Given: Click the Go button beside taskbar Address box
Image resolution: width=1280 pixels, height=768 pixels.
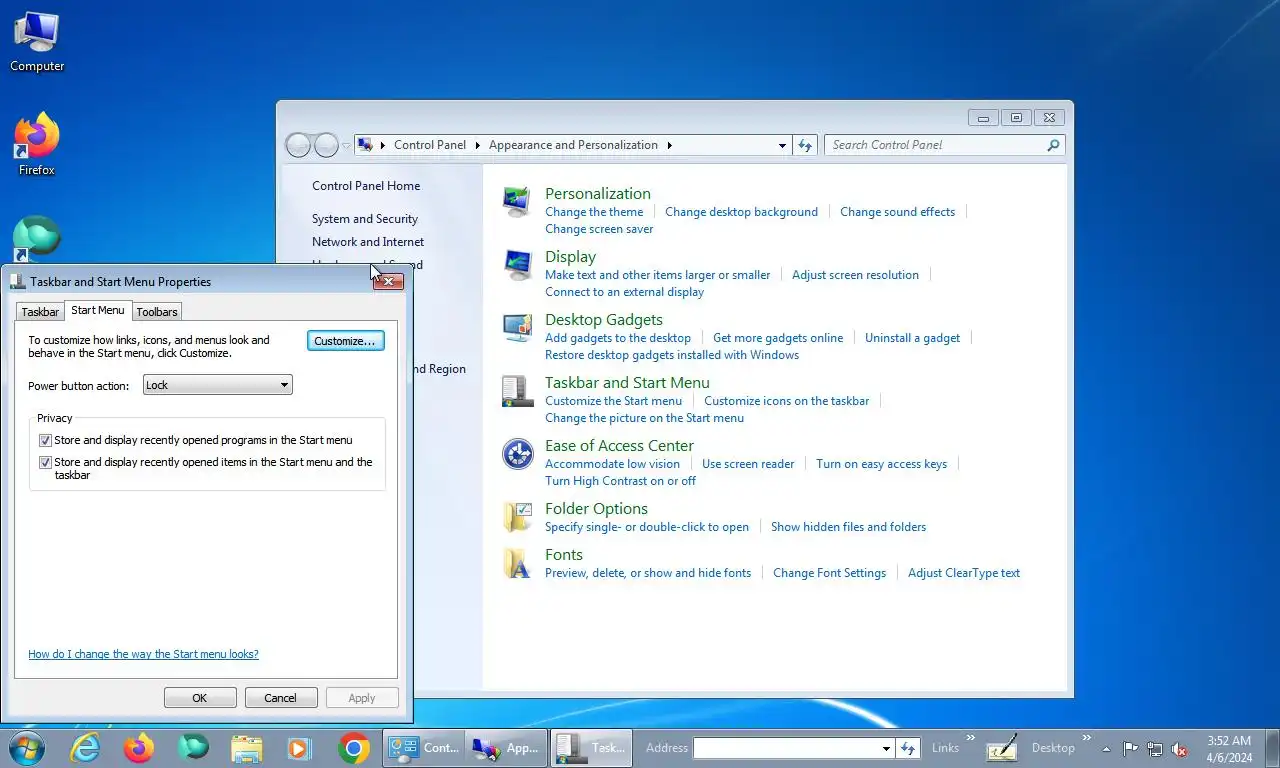Looking at the screenshot, I should coord(908,748).
